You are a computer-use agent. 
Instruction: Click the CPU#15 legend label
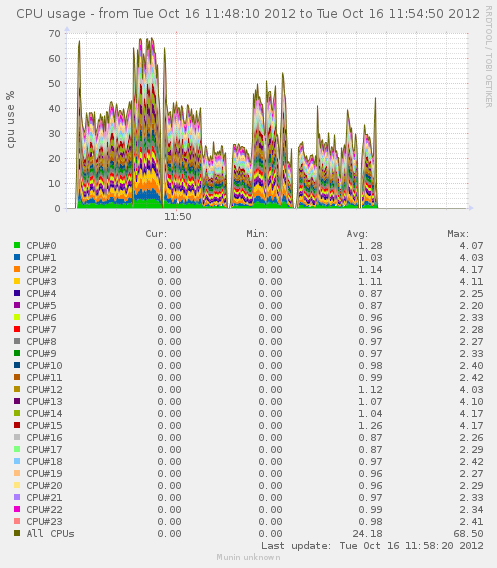coord(44,425)
